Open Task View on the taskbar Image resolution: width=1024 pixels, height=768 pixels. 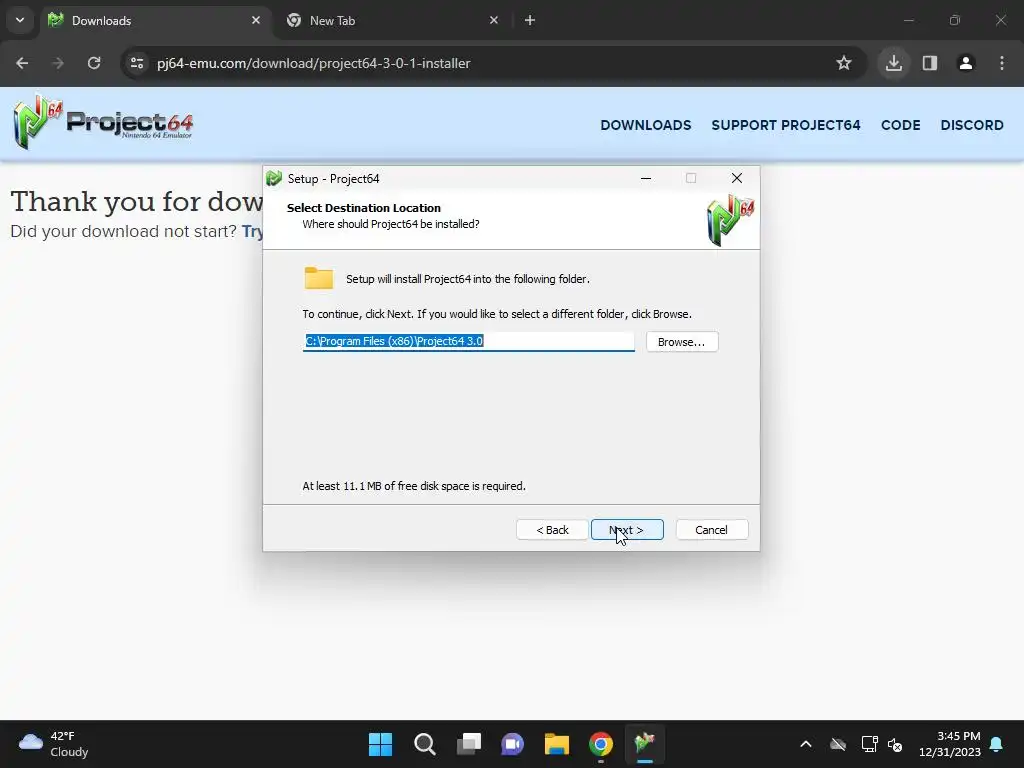[x=469, y=744]
